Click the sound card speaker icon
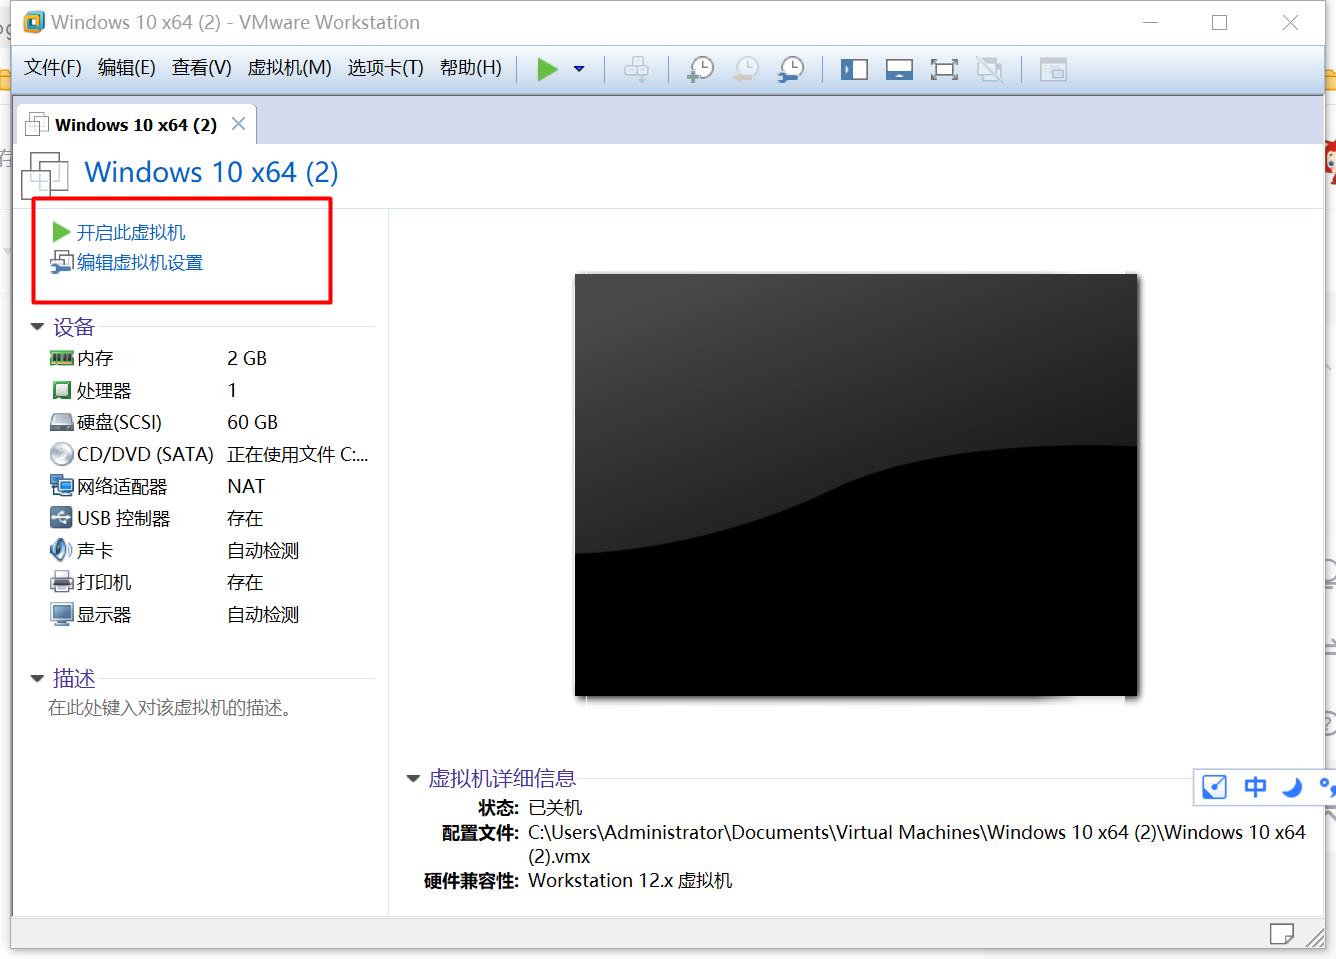 61,550
